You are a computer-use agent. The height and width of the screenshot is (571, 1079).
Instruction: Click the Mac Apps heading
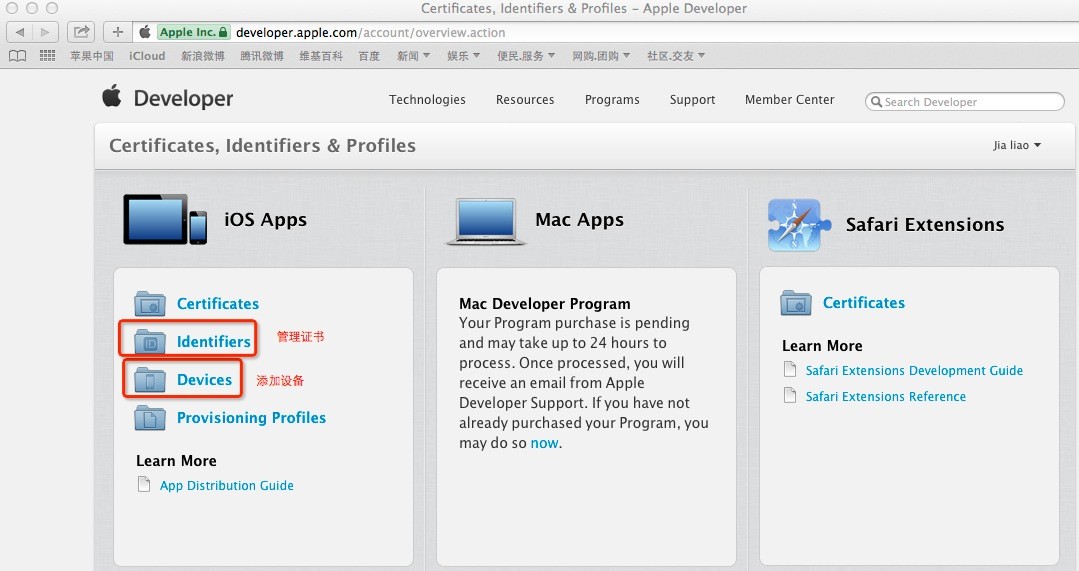click(x=579, y=219)
